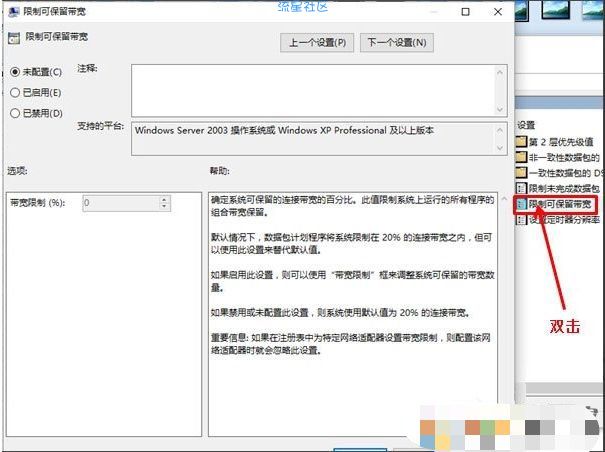
Task: Click the help text starting 确定系统可保留的连接带宽
Action: (352, 206)
